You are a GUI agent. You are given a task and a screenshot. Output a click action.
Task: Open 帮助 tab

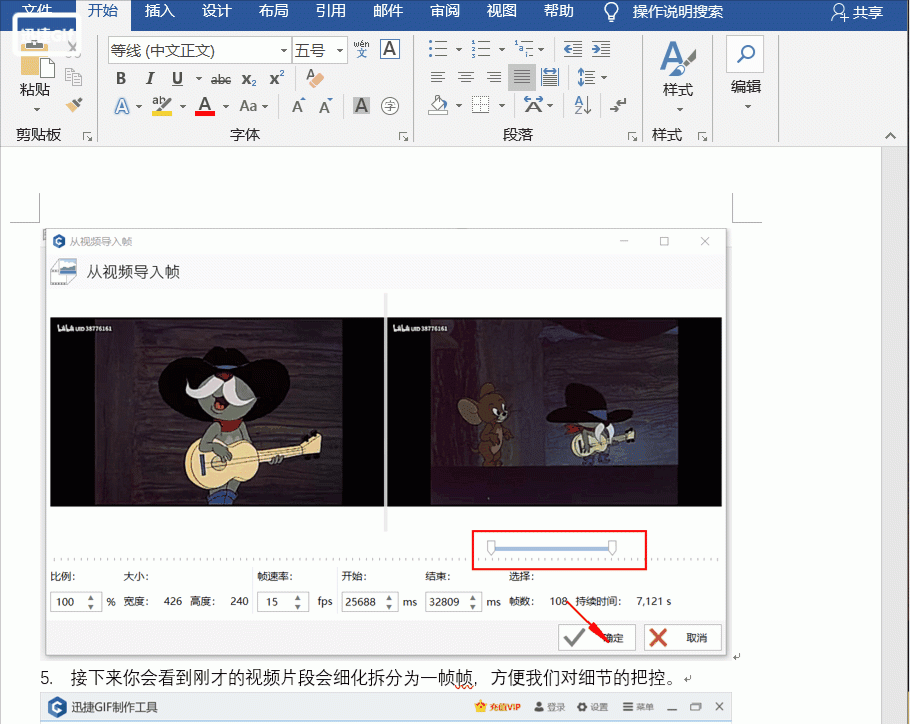tap(558, 11)
